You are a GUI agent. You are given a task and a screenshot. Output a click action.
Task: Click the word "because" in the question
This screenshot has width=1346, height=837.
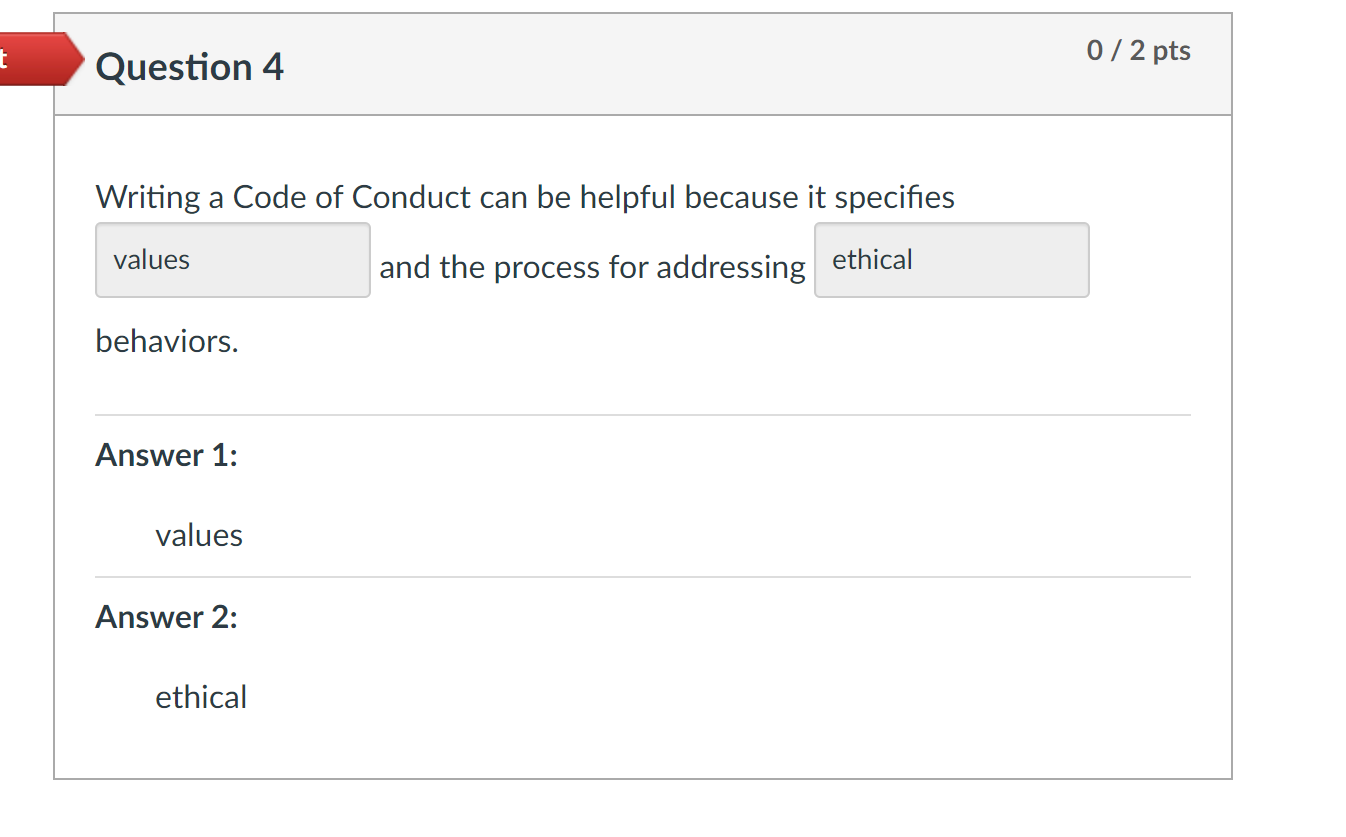tap(742, 197)
